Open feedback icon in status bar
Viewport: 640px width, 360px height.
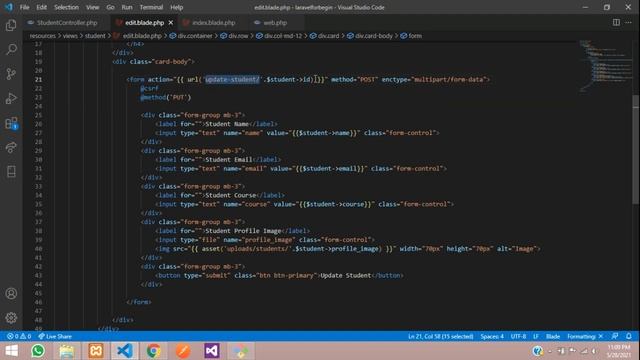(615, 336)
